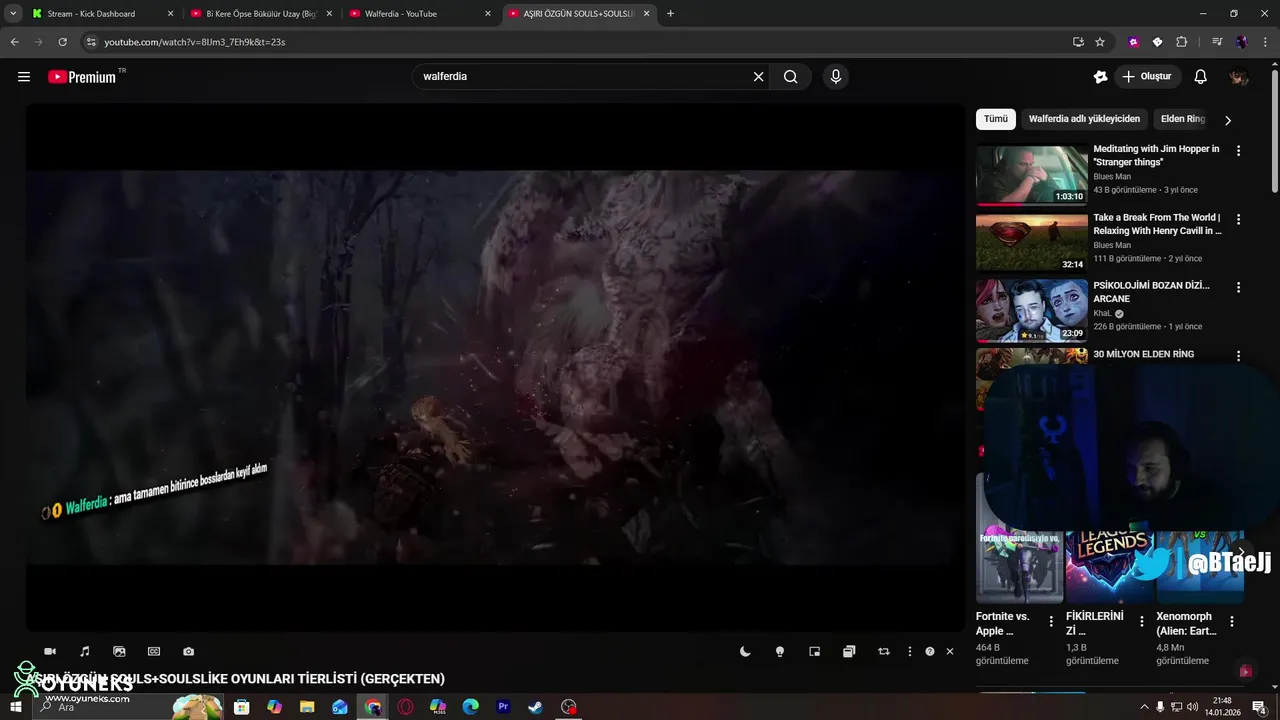Open Meditating with Jim Hopper thumbnail
The width and height of the screenshot is (1280, 720).
click(1032, 176)
